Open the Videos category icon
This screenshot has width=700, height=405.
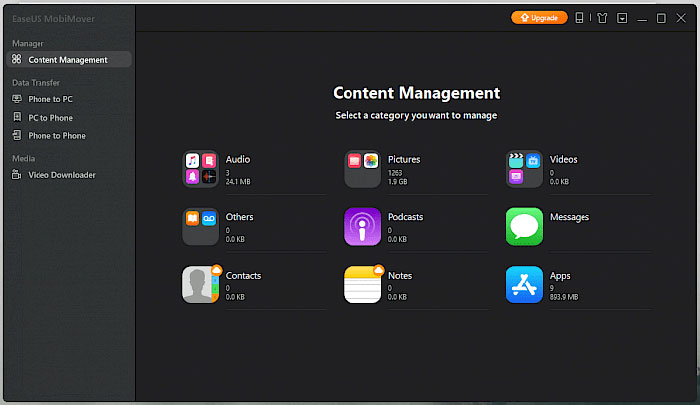(x=525, y=169)
